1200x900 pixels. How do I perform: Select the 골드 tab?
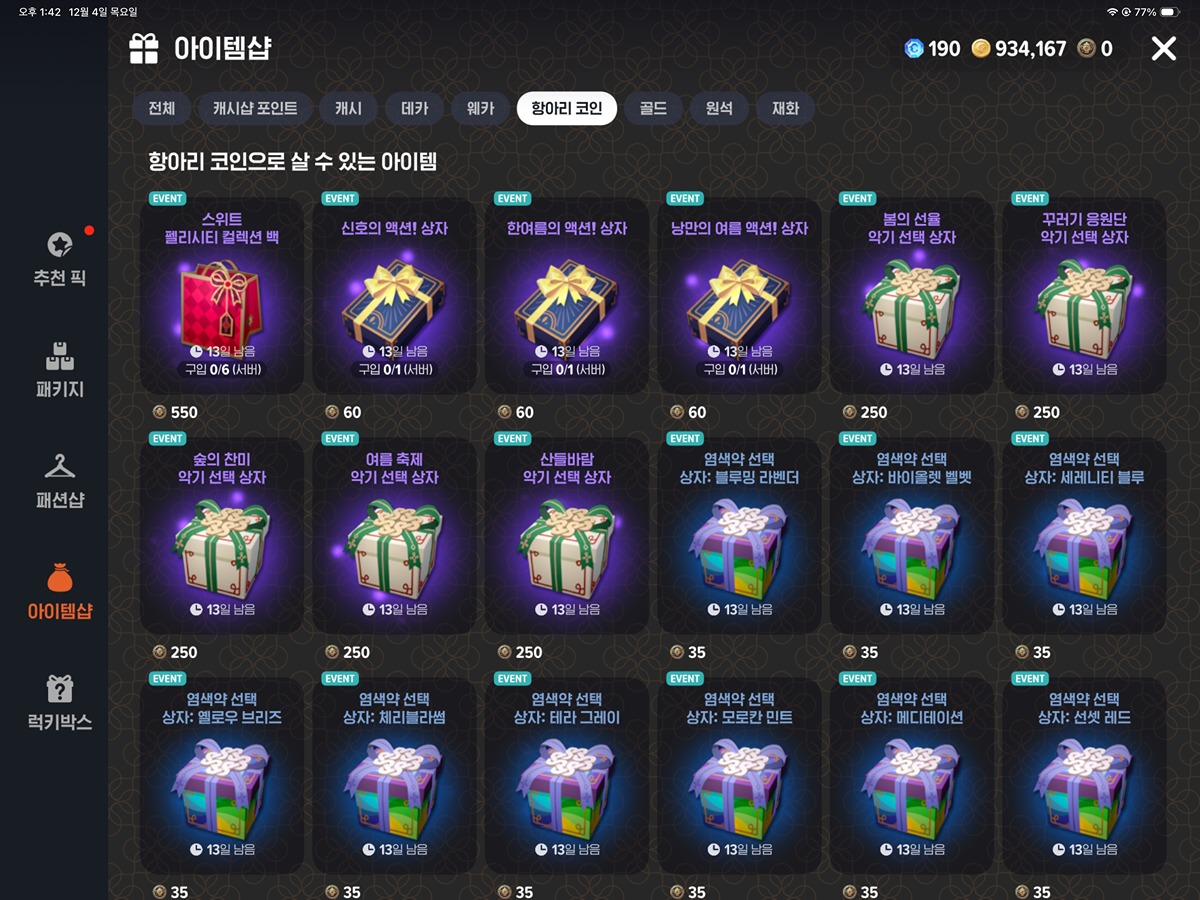[x=653, y=108]
